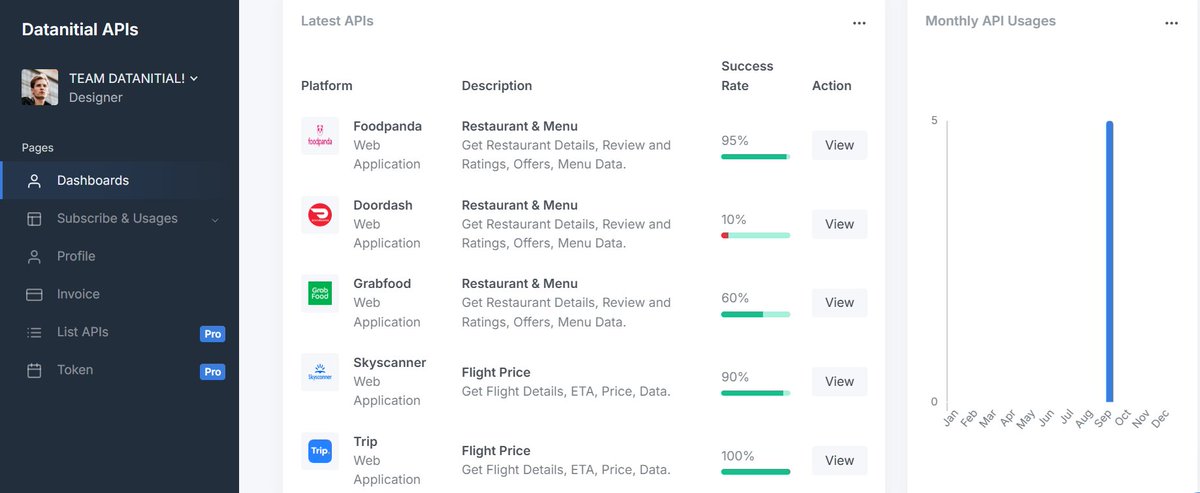
Task: Click the September bar in usage chart
Action: click(1109, 260)
